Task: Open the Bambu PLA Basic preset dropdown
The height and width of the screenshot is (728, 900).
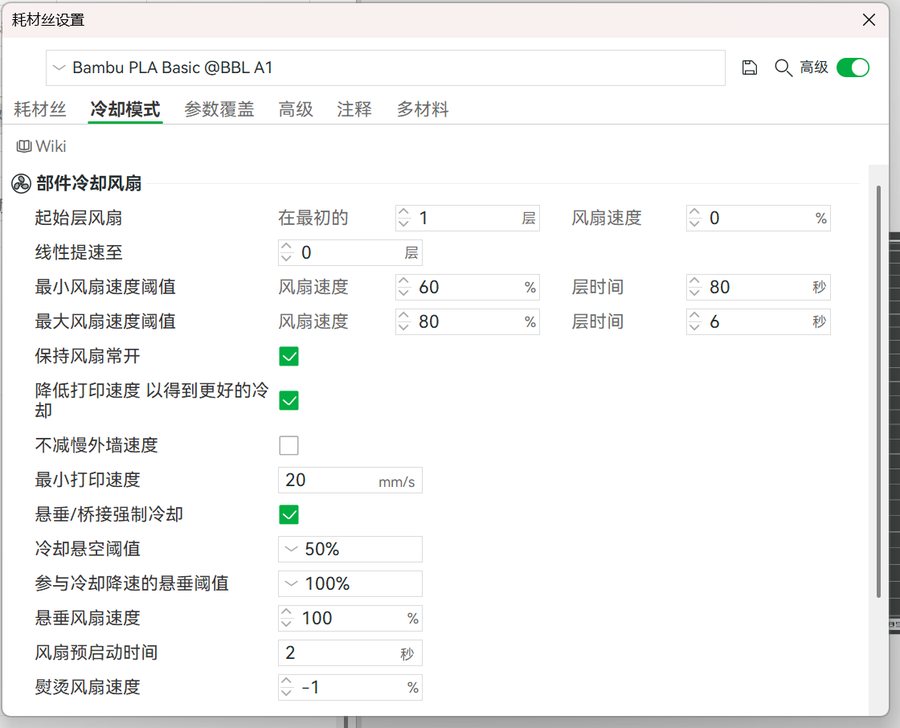Action: click(386, 68)
